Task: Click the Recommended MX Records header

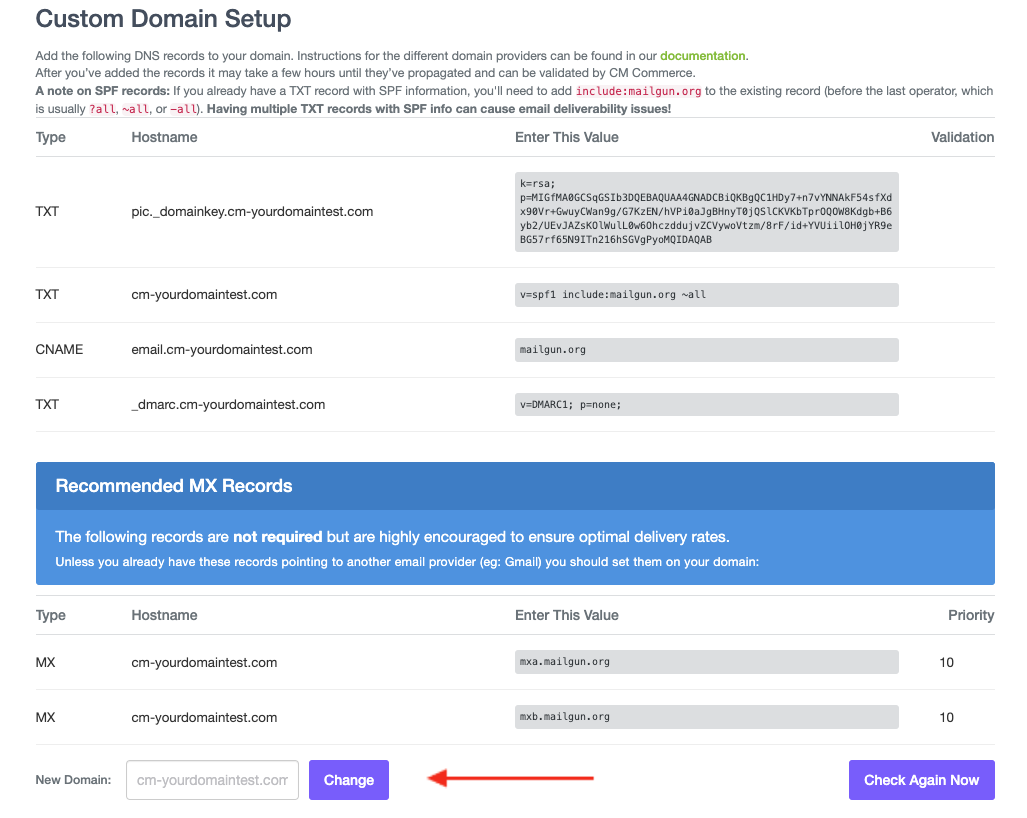Action: (173, 484)
